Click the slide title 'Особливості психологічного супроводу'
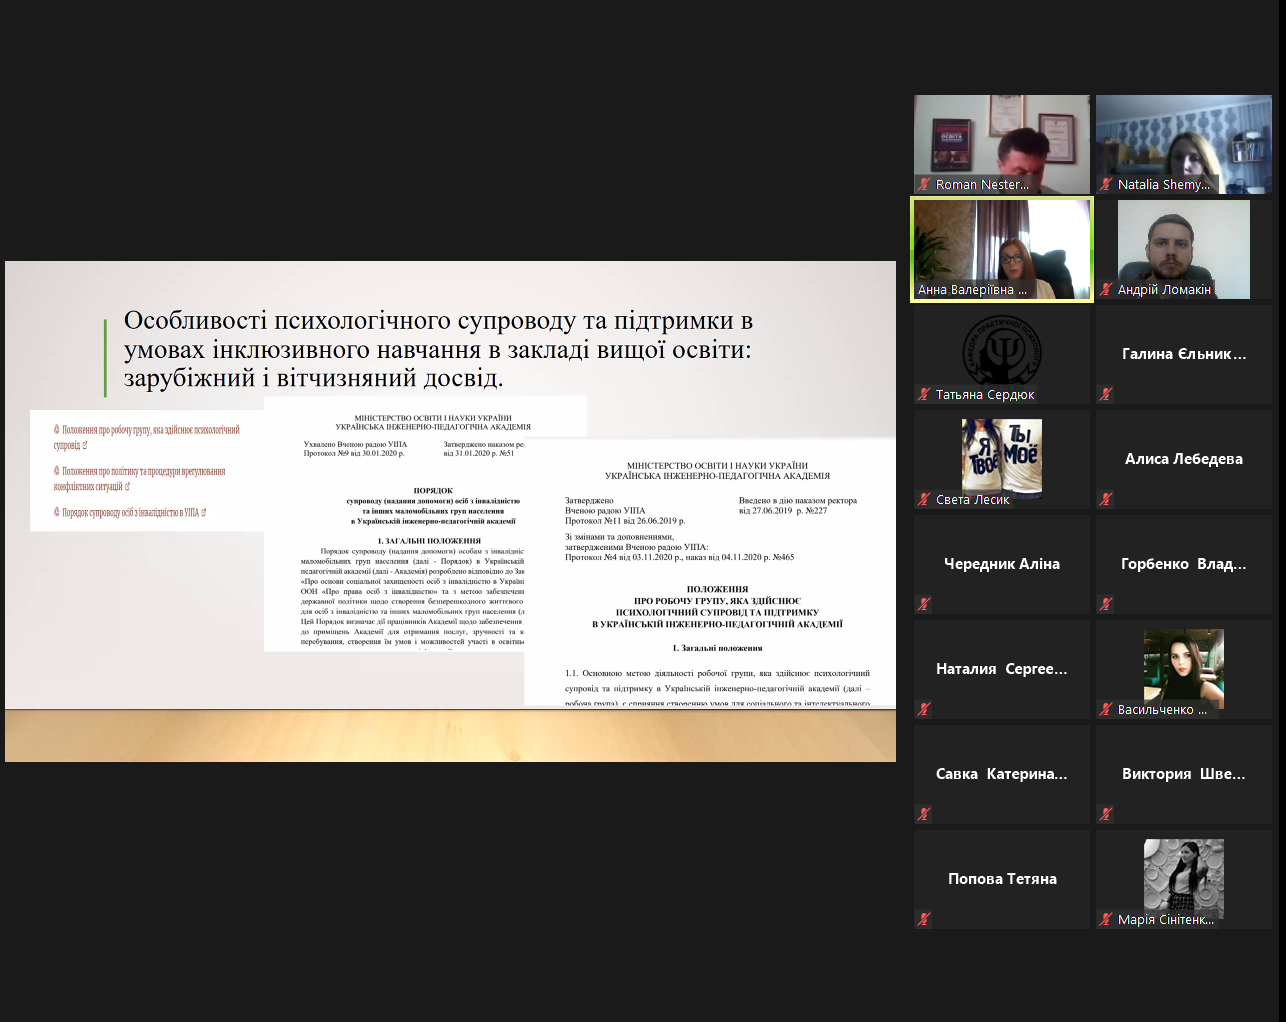 point(438,349)
